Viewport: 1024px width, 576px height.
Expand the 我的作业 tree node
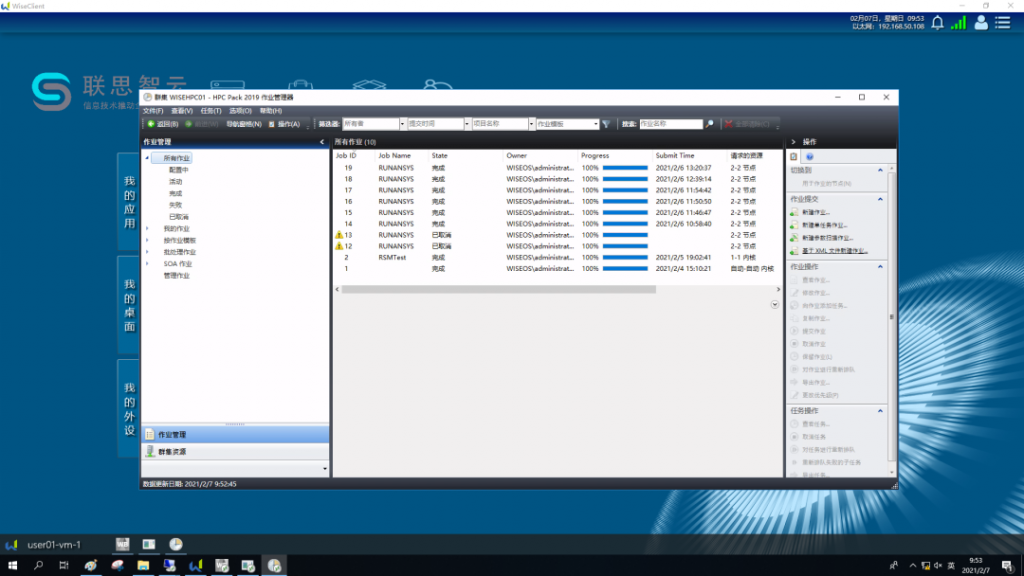tap(148, 229)
